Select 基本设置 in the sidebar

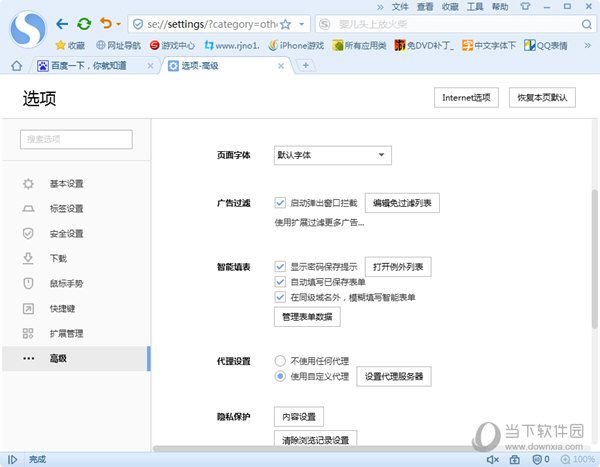75,184
